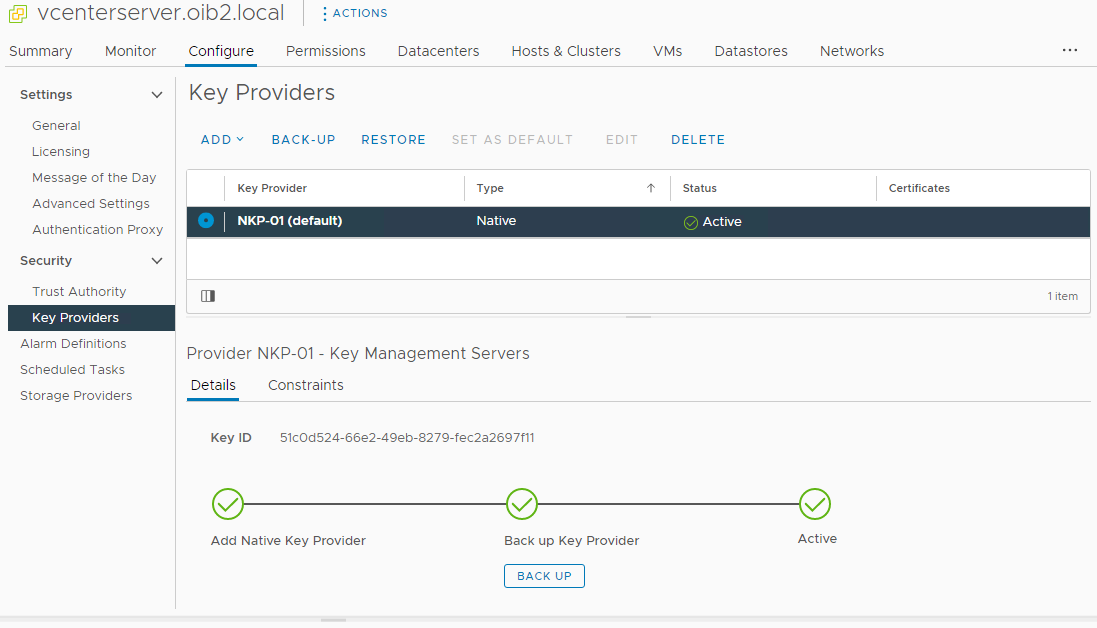The image size is (1097, 628).
Task: Open the ACTIONS dropdown menu
Action: [355, 13]
